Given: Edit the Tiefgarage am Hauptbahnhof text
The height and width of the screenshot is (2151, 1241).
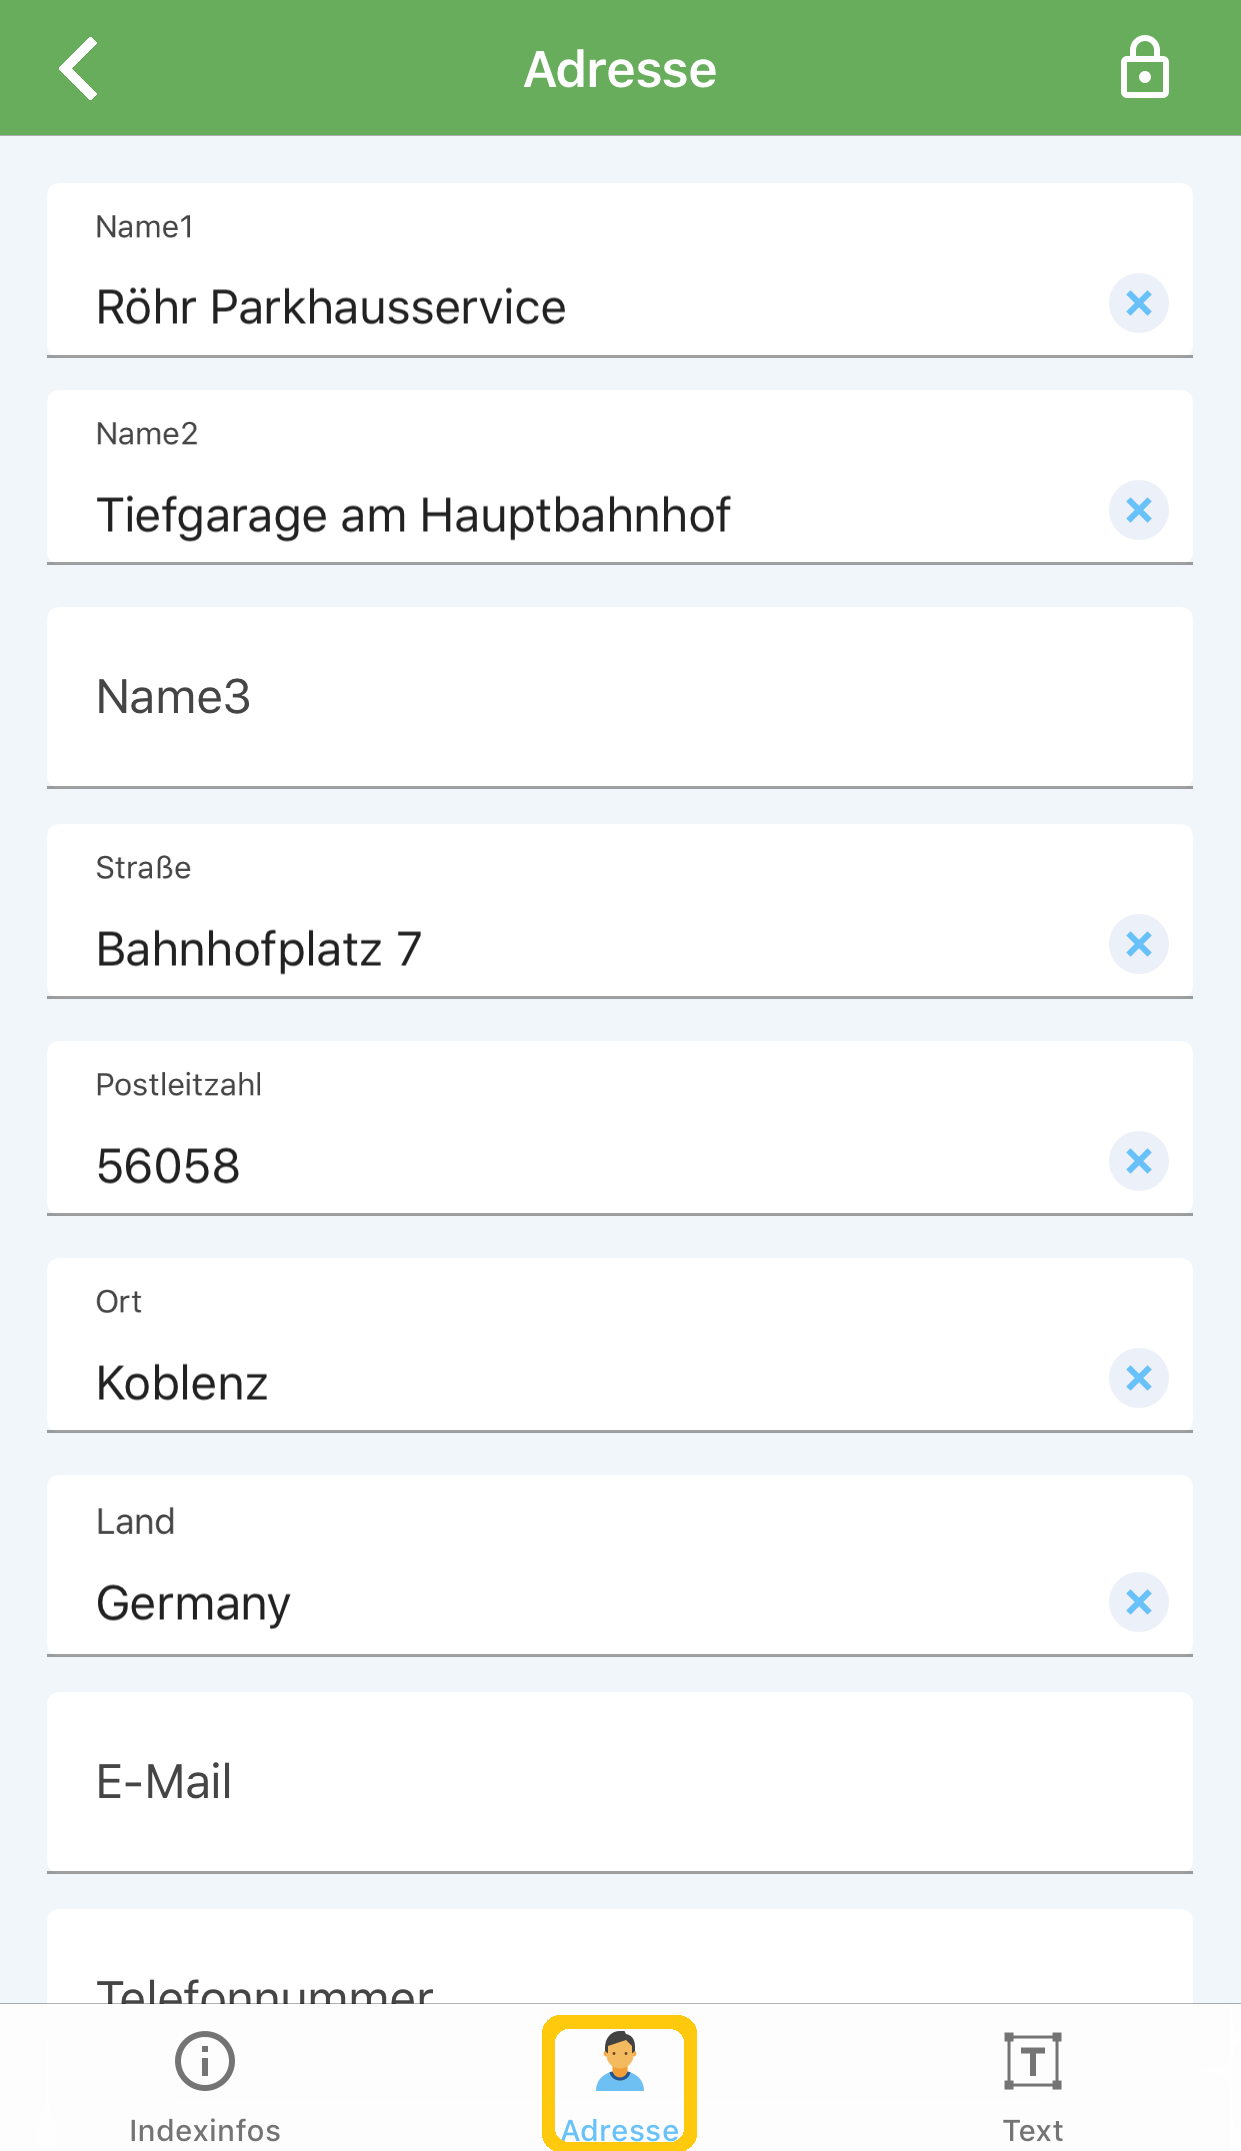Looking at the screenshot, I should (x=413, y=516).
